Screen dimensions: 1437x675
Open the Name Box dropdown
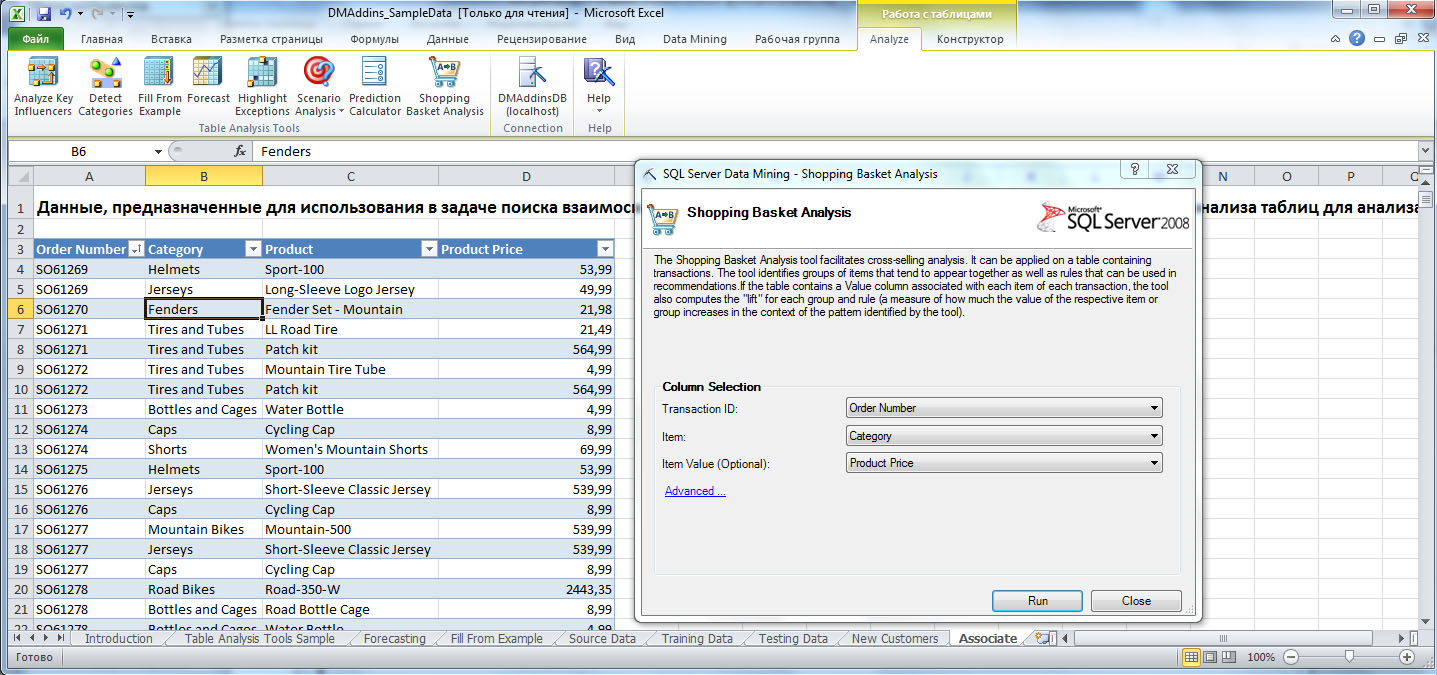(x=158, y=151)
